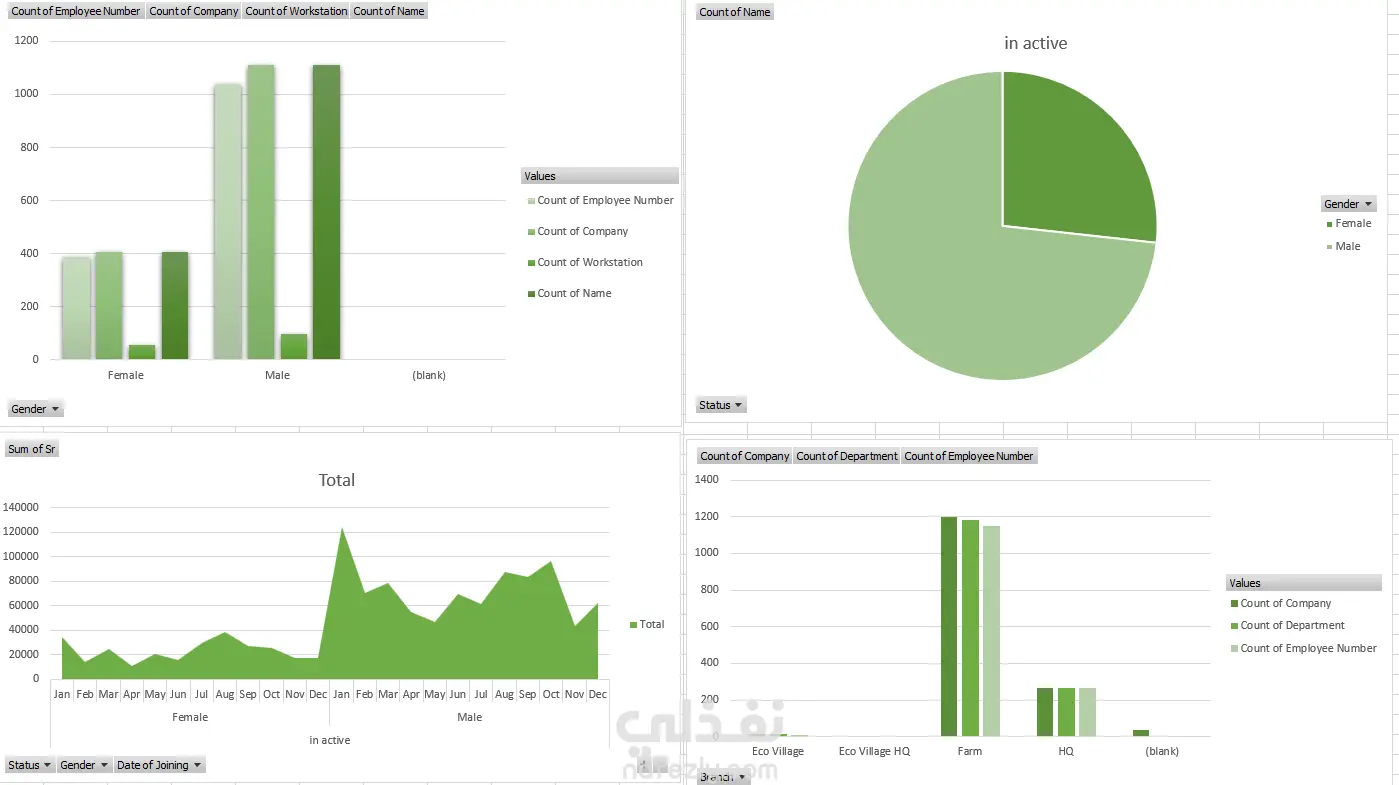Screen dimensions: 1399x785
Task: Select the dark Count of Name bar for Male
Action: point(326,212)
